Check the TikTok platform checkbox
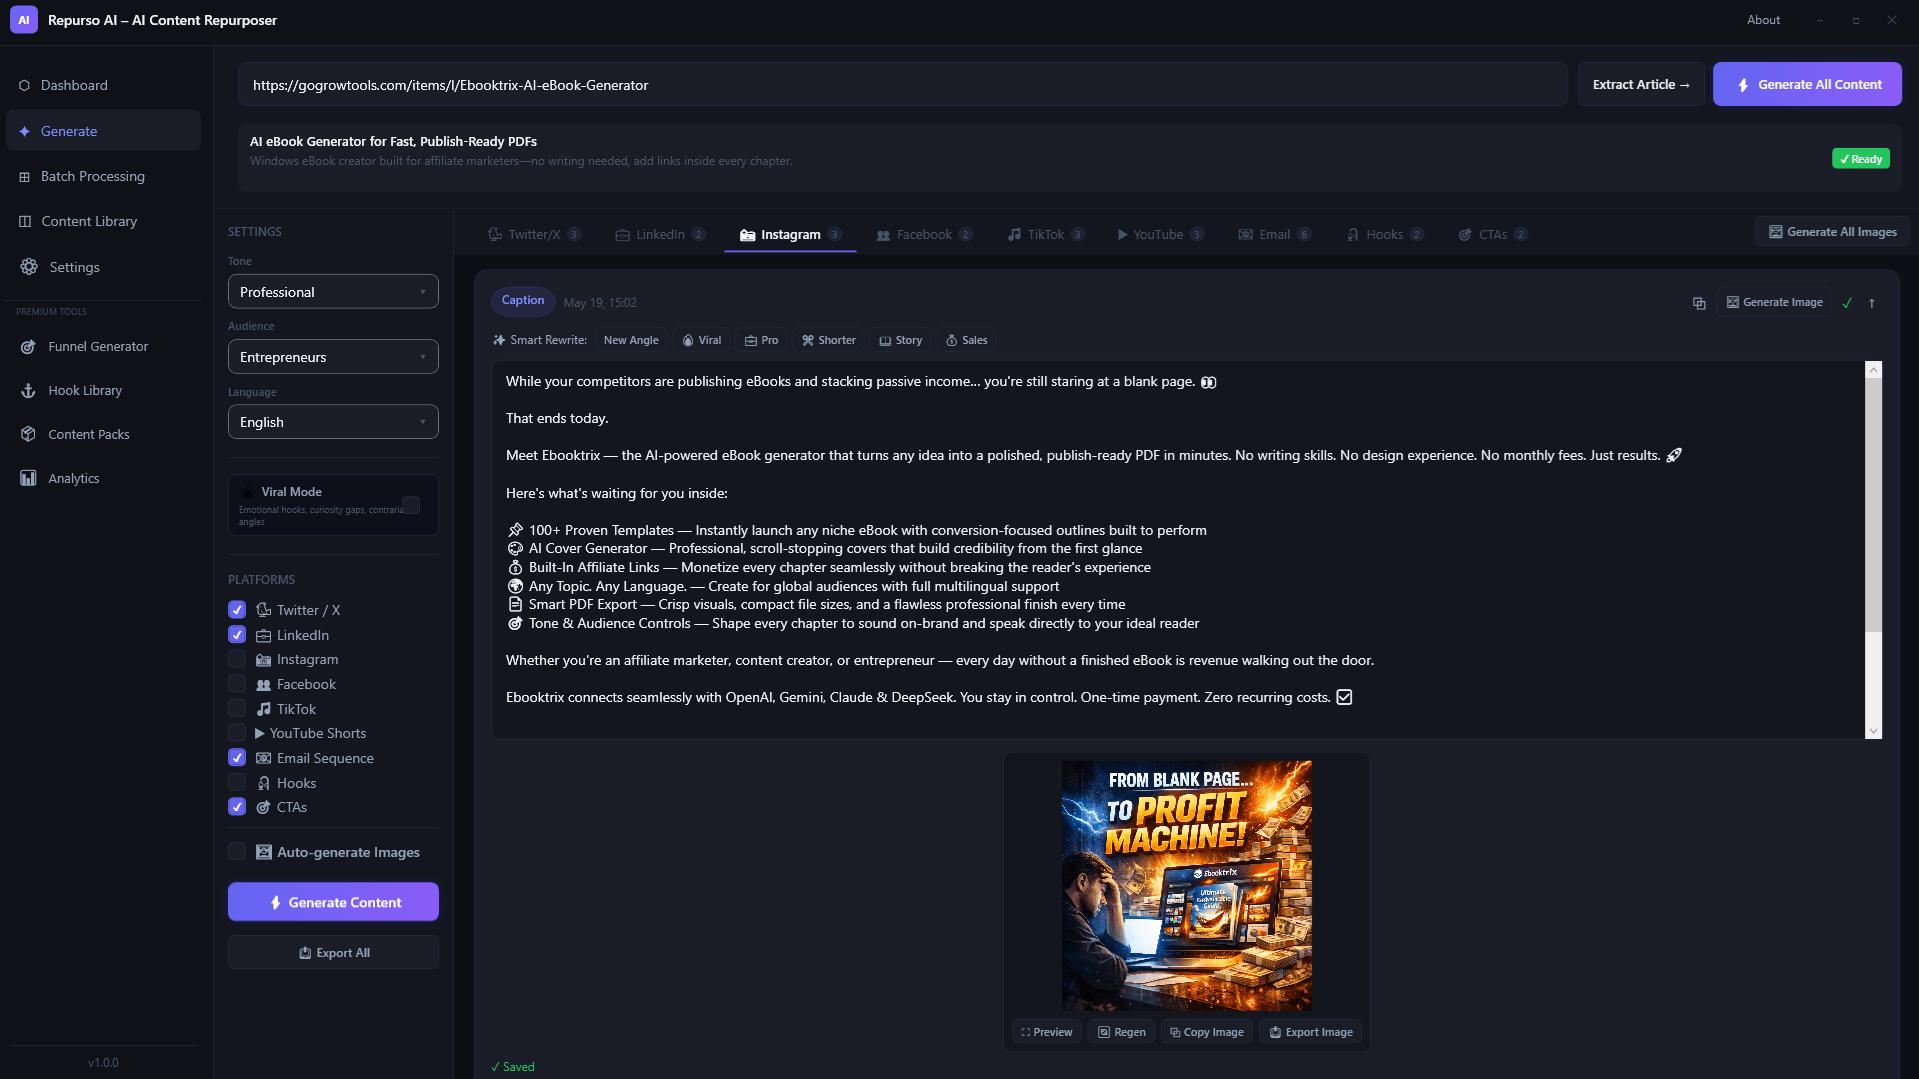The width and height of the screenshot is (1919, 1079). point(237,709)
